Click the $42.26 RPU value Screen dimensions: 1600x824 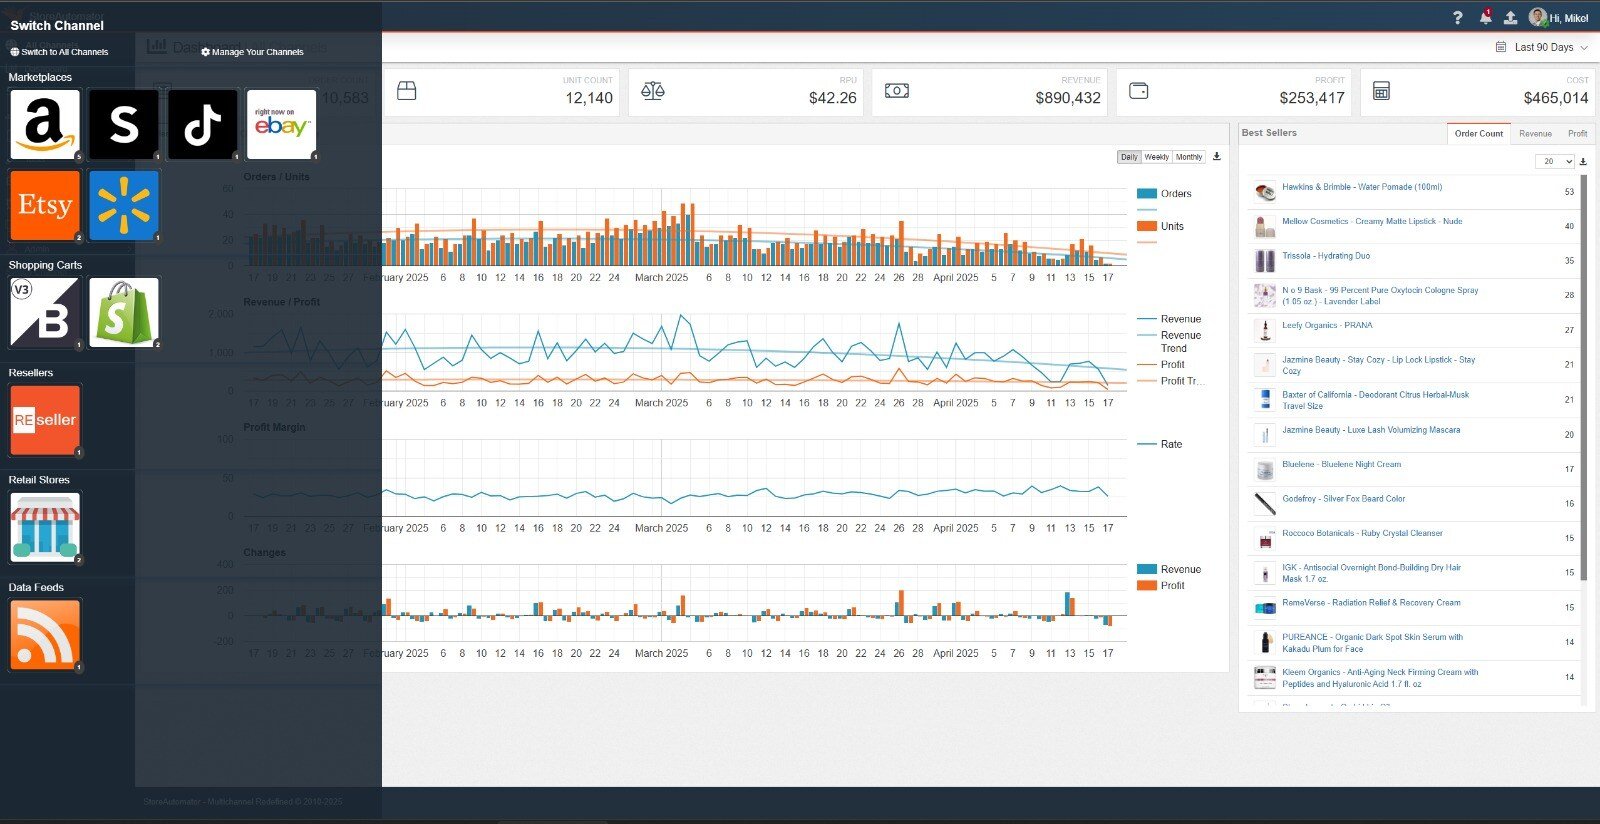pyautogui.click(x=833, y=98)
